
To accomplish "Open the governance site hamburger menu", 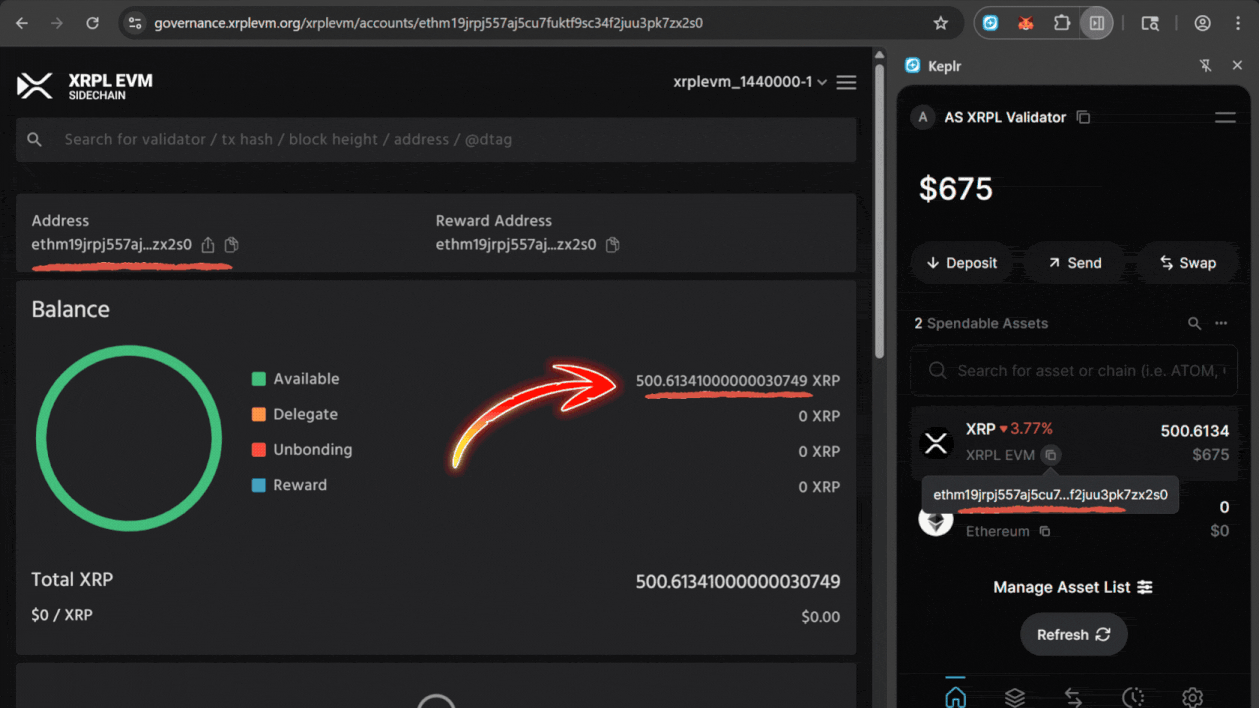I will click(x=846, y=82).
